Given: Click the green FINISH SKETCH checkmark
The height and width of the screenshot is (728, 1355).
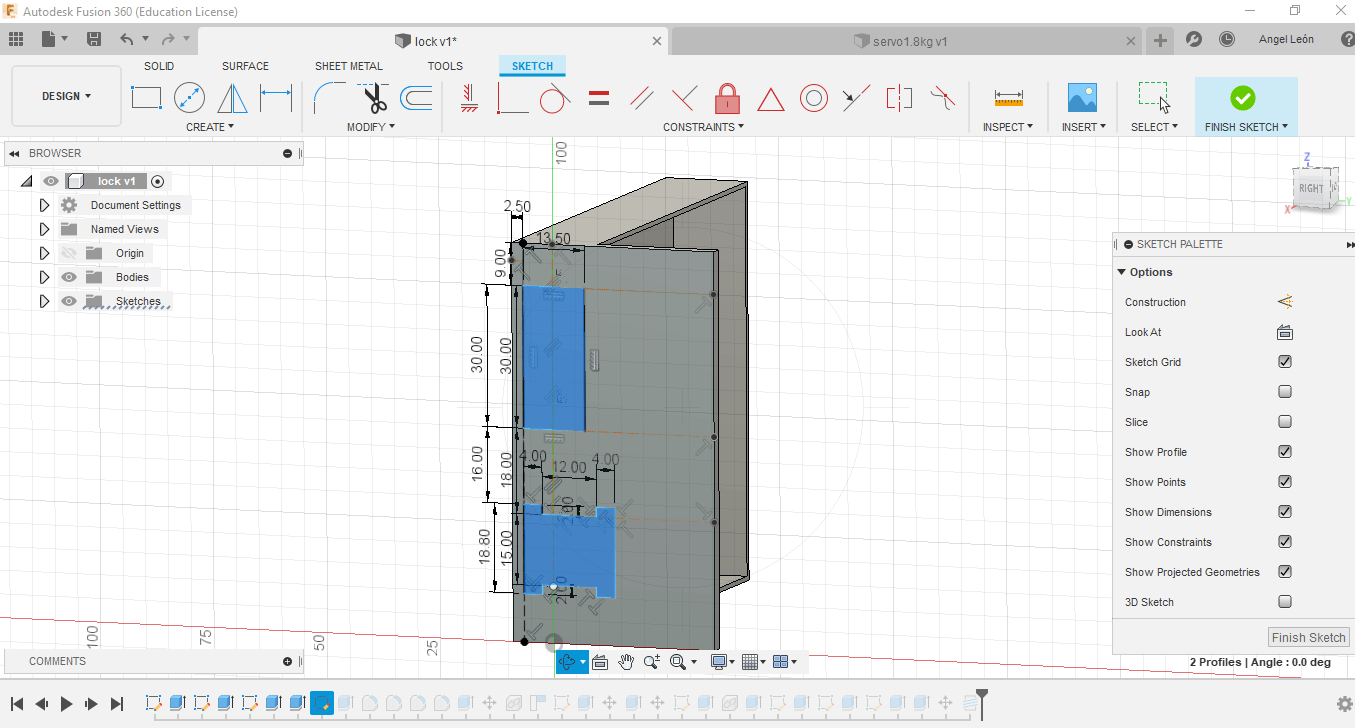Looking at the screenshot, I should click(x=1242, y=98).
